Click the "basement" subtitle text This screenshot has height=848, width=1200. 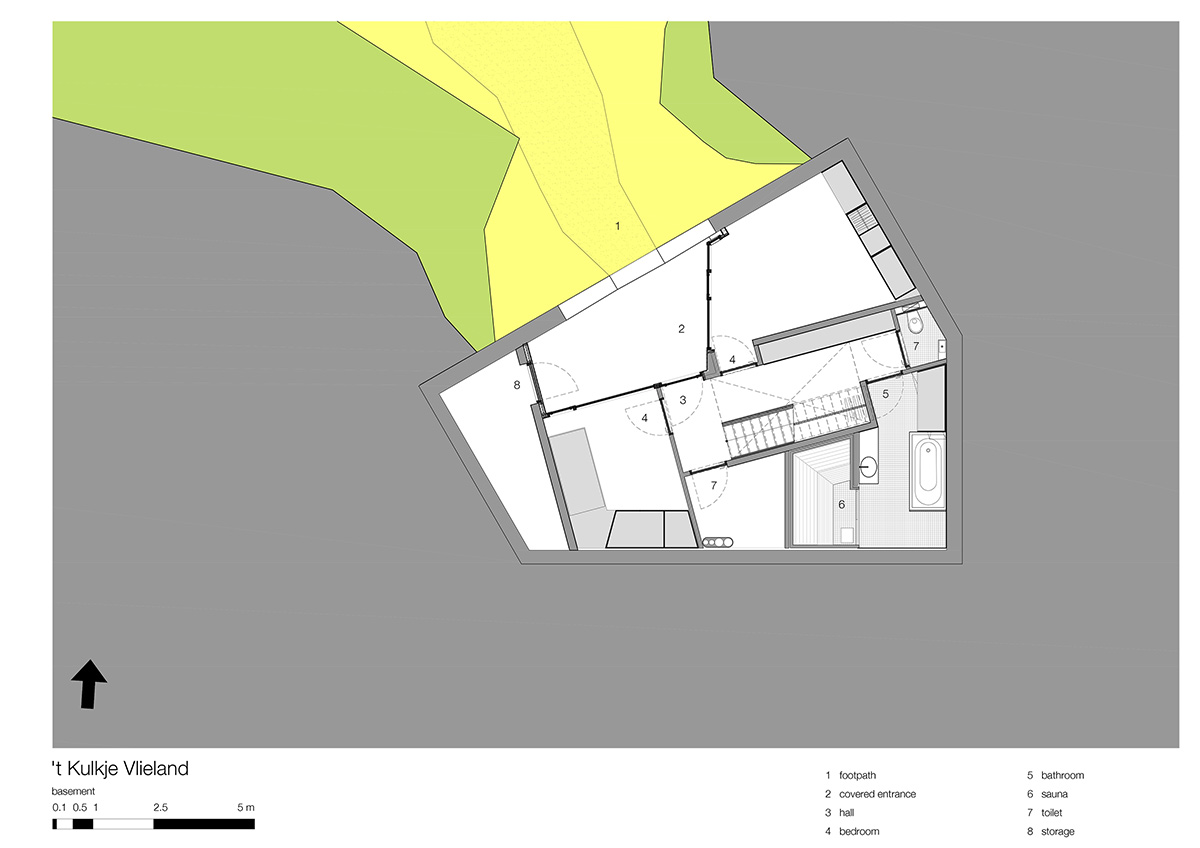74,791
